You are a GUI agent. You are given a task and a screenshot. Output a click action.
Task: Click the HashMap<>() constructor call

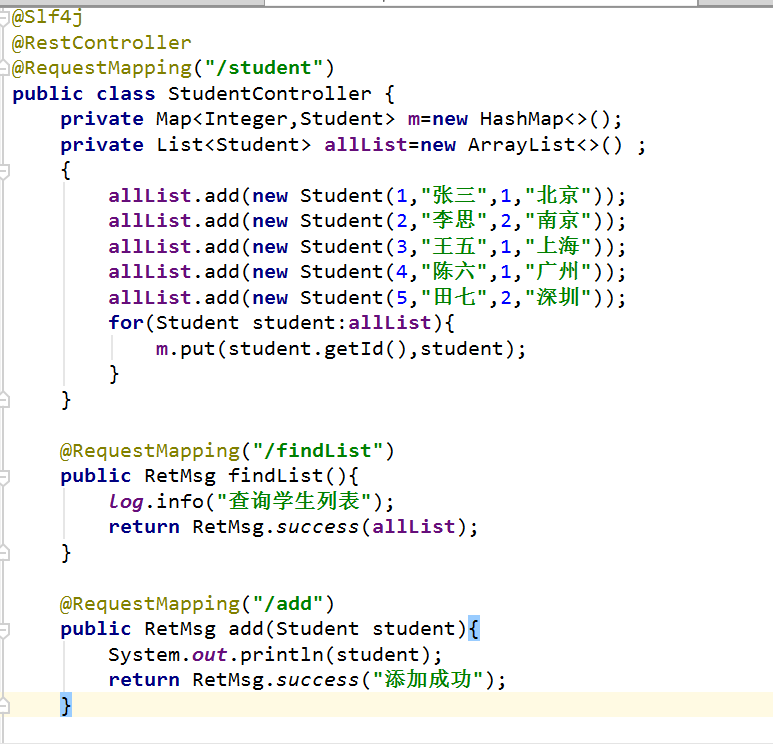[545, 119]
